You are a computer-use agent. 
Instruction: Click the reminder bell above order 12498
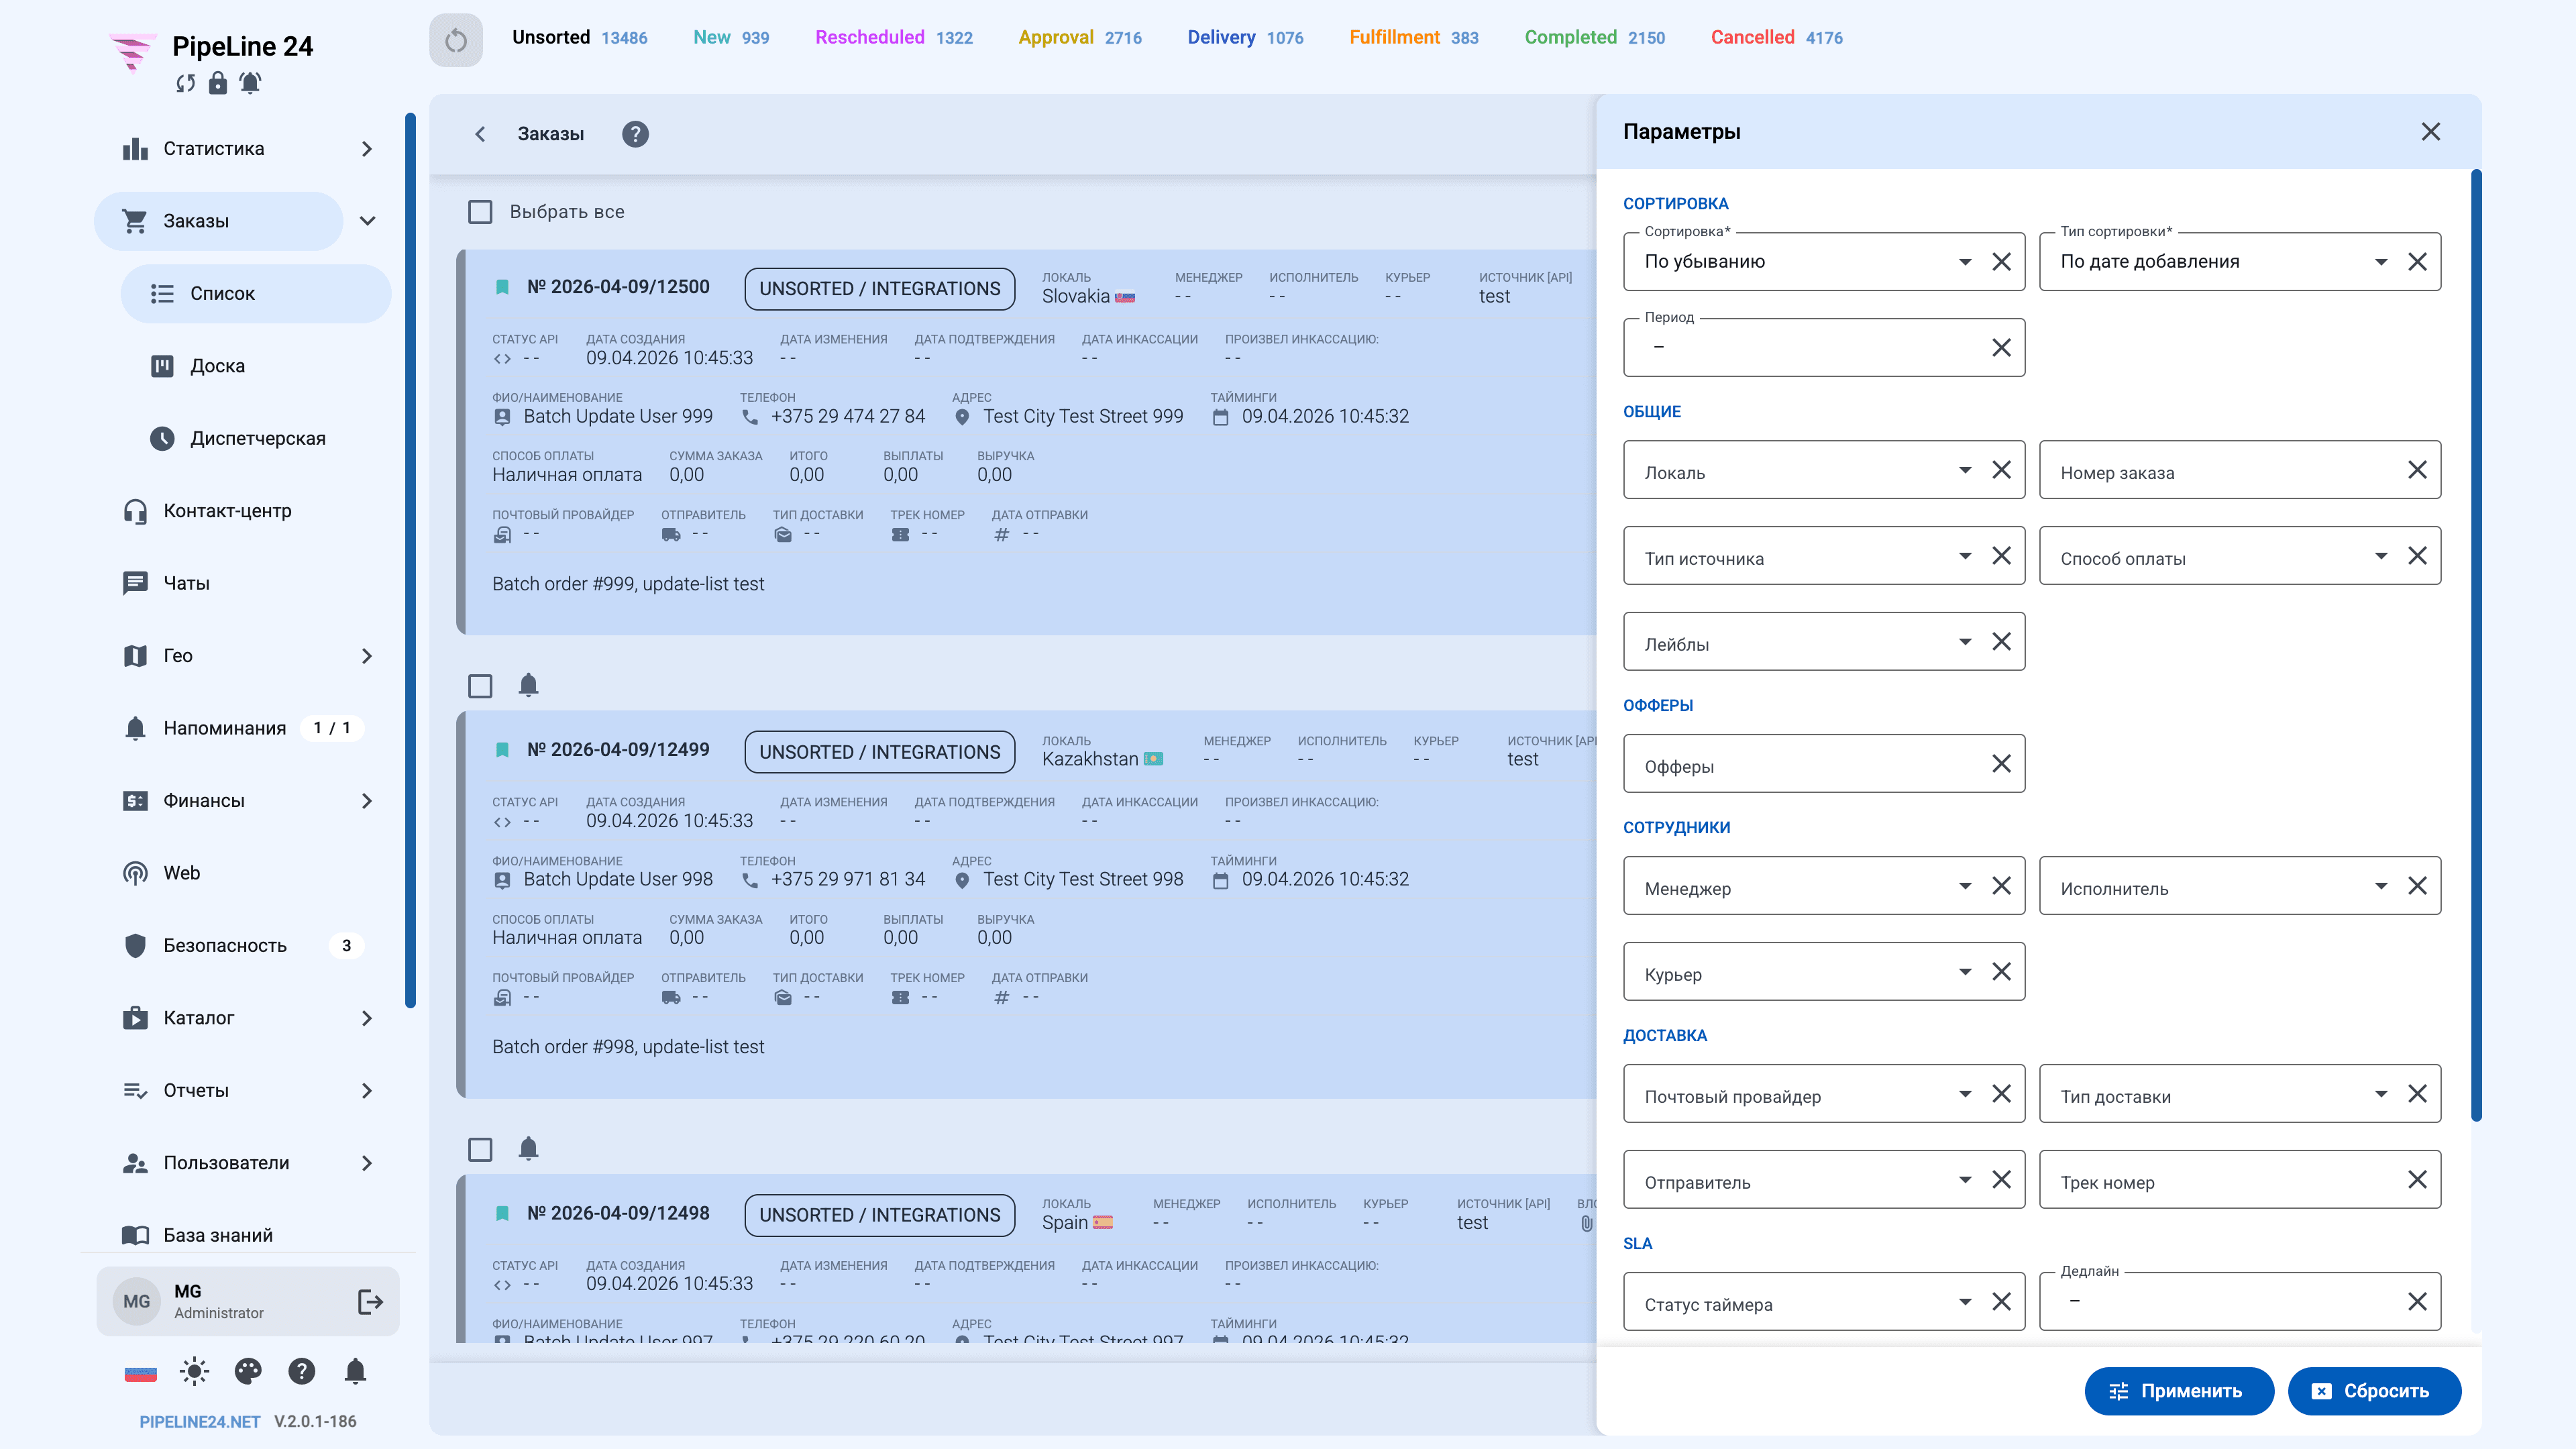tap(528, 1148)
